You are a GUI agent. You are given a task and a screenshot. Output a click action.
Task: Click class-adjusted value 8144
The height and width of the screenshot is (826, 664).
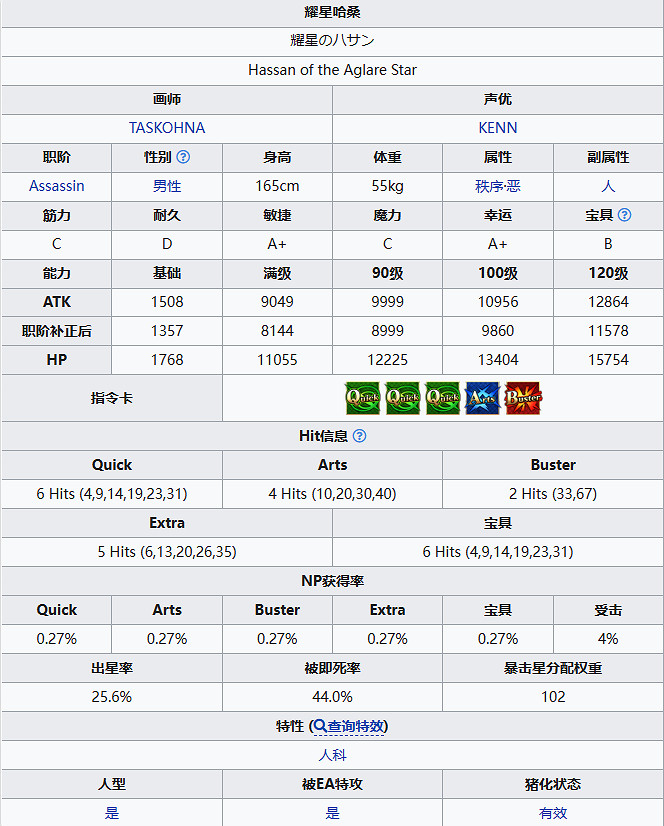point(277,331)
